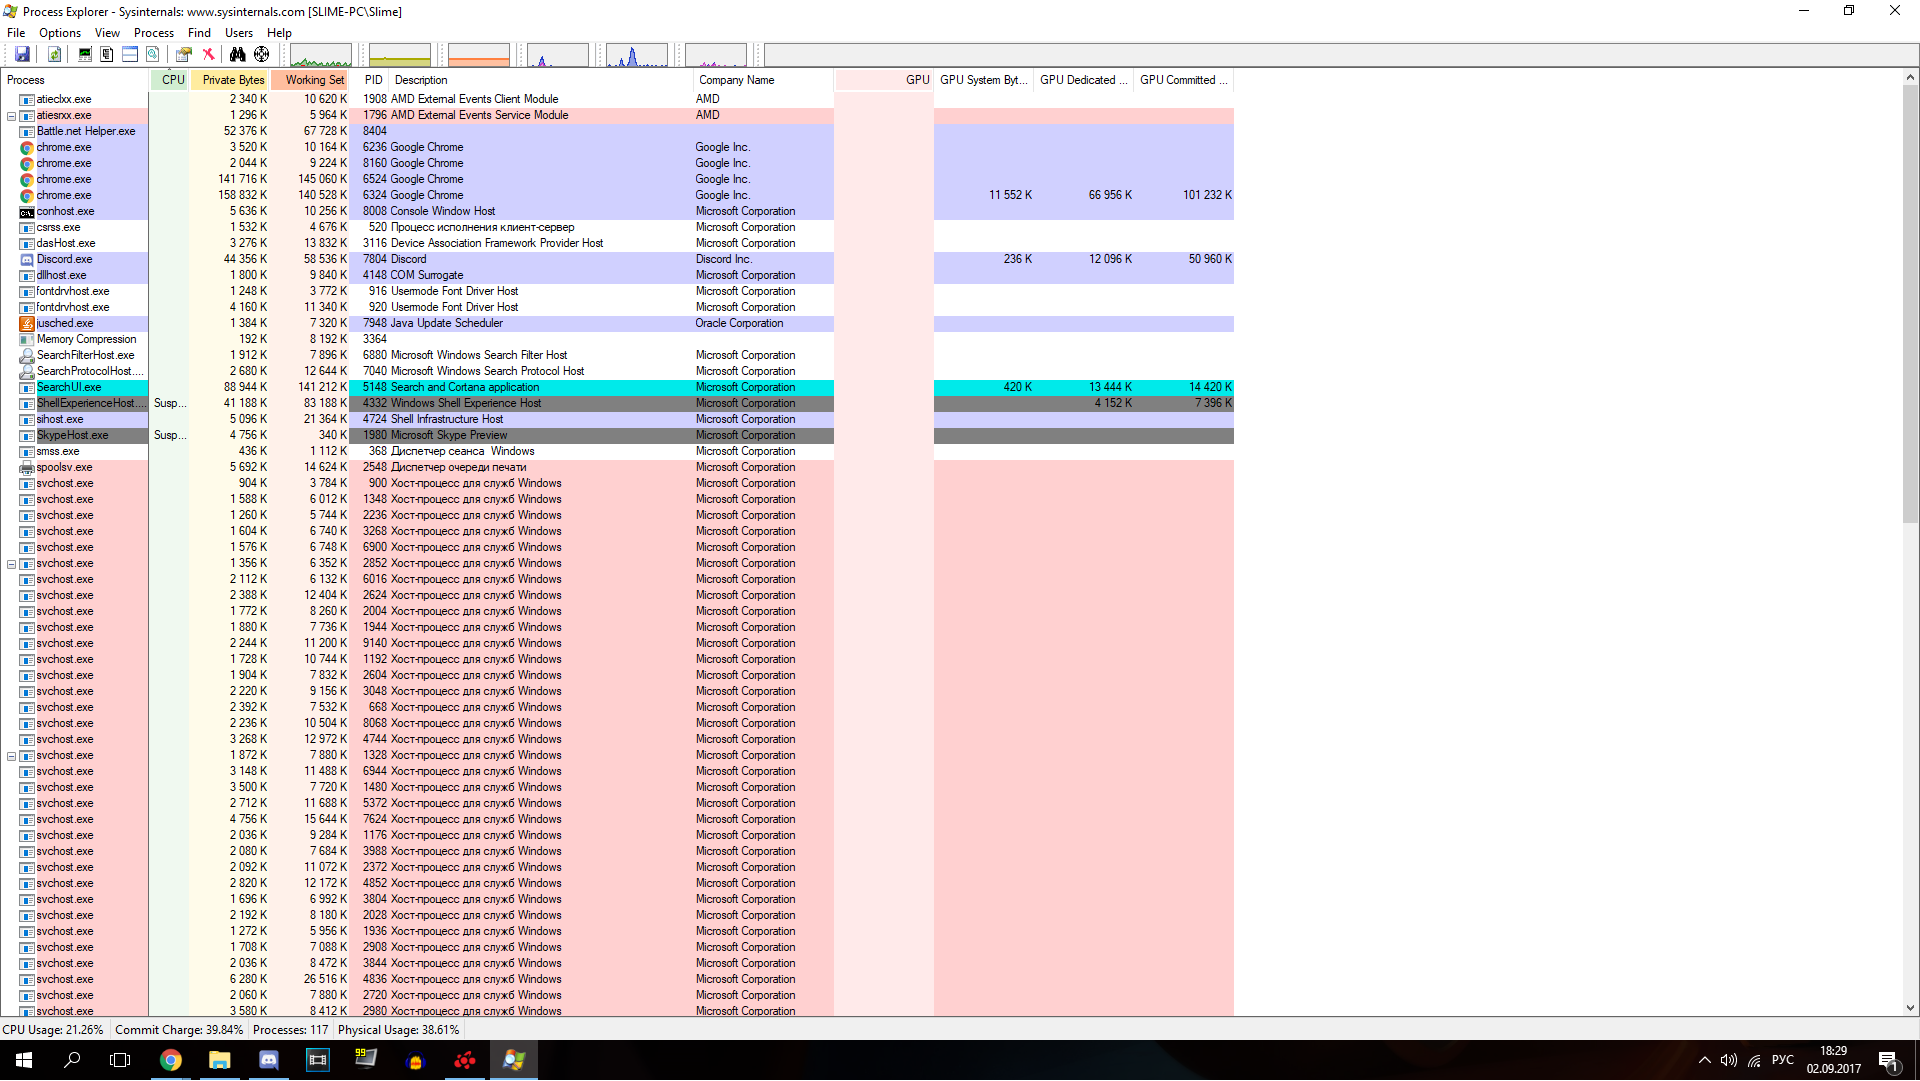
Task: Click the vertical scrollbar up arrow
Action: tap(1910, 78)
